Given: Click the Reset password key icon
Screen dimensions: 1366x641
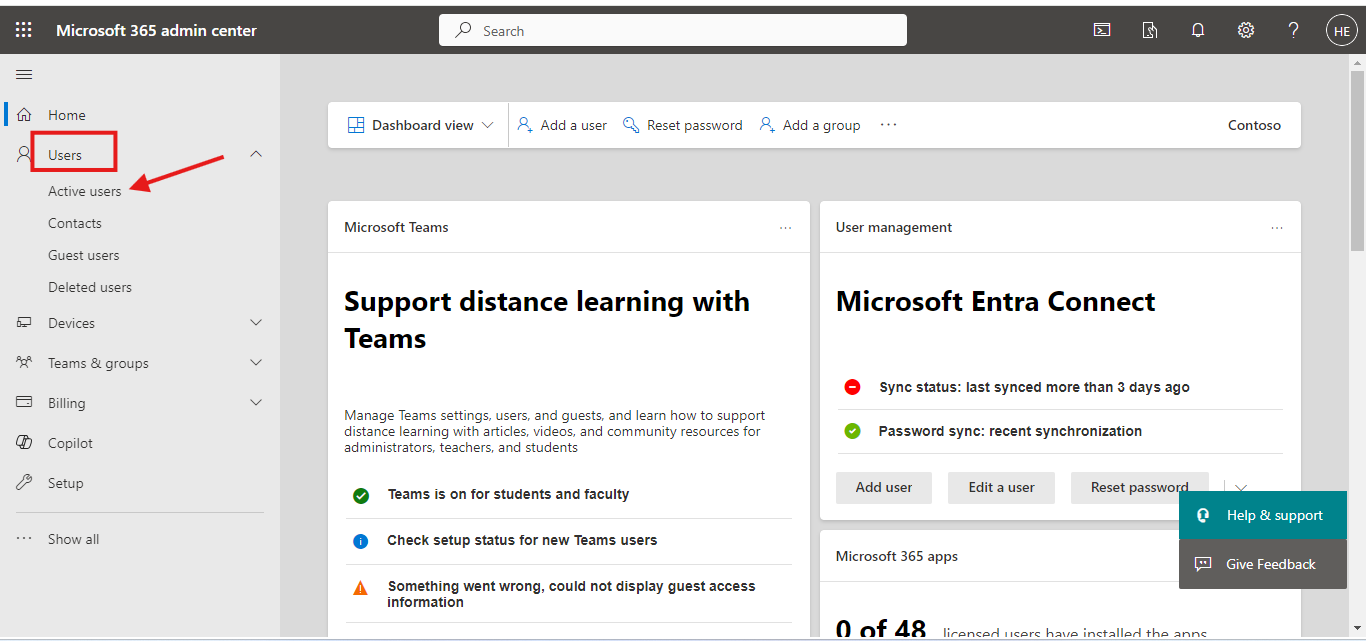Looking at the screenshot, I should tap(631, 125).
